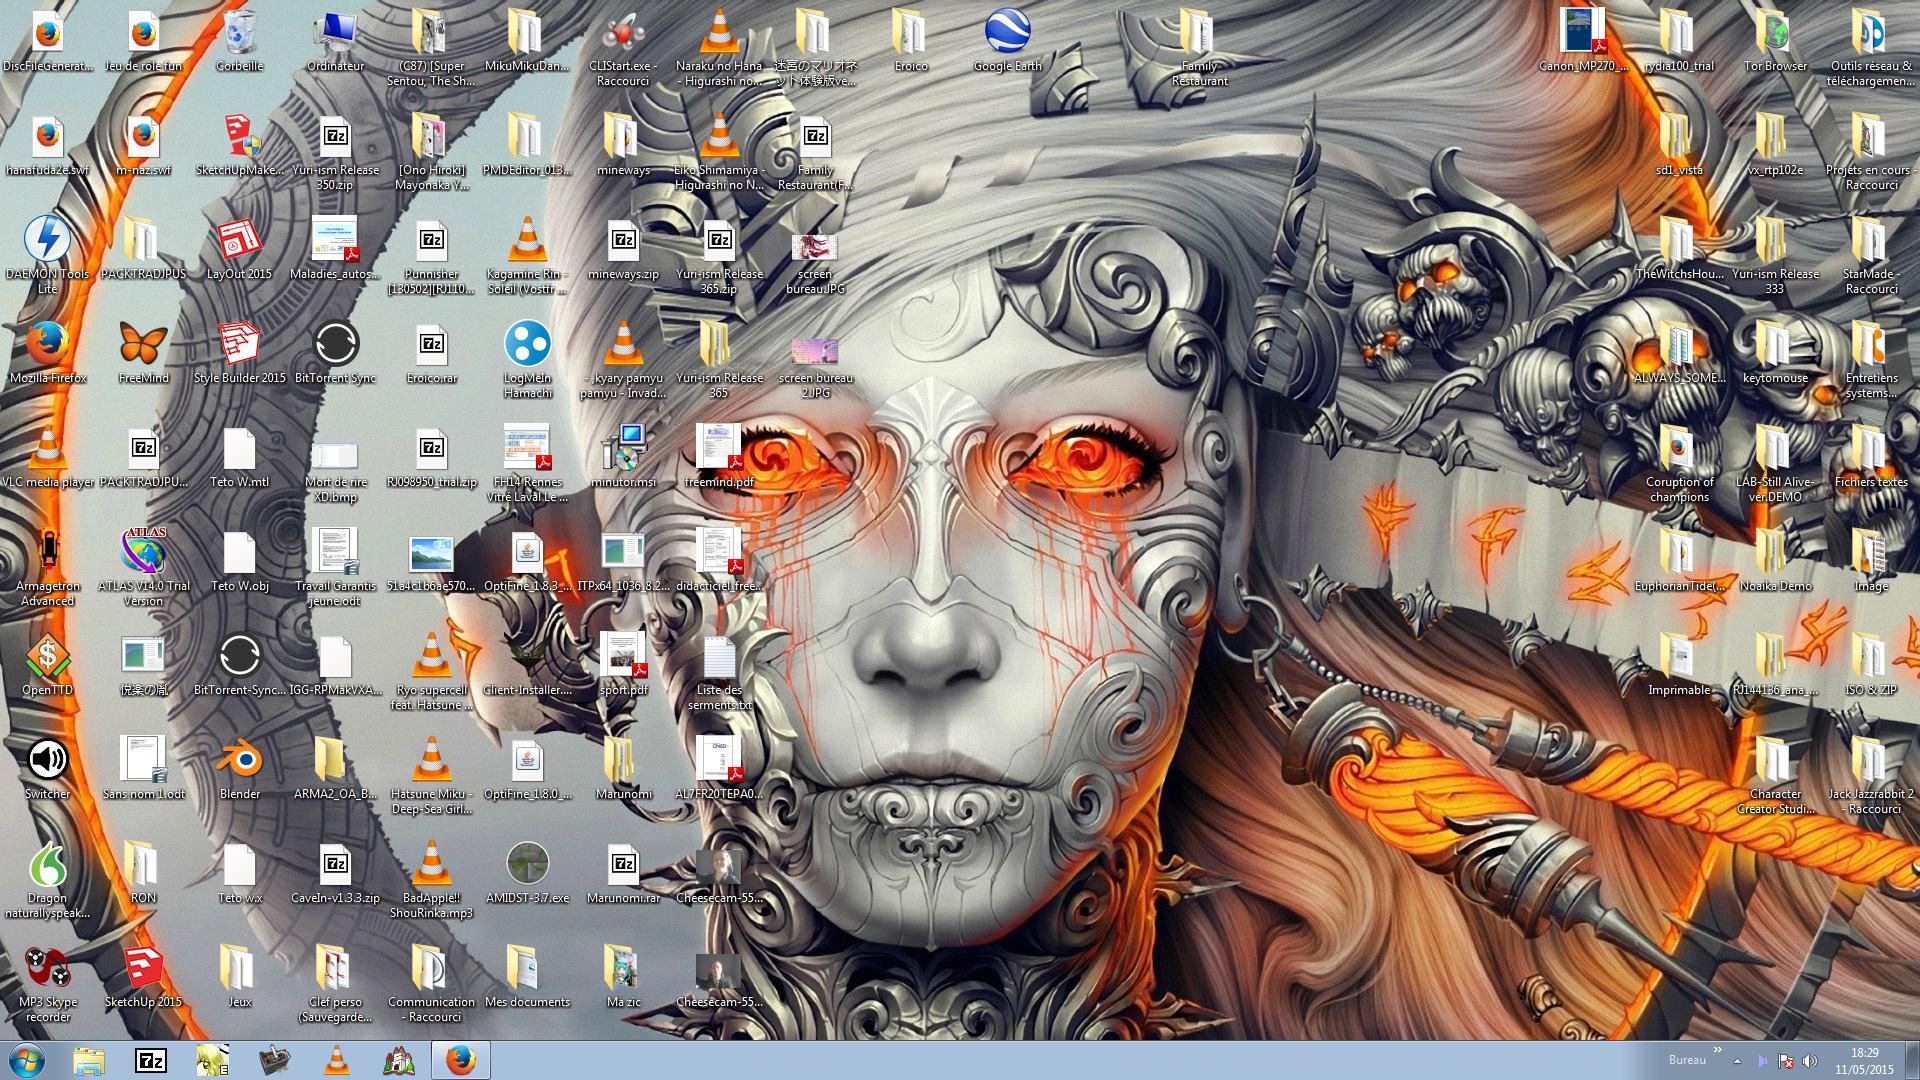Screen dimensions: 1920x1080
Task: Open the Canon_MP270 PDF file
Action: [1583, 40]
